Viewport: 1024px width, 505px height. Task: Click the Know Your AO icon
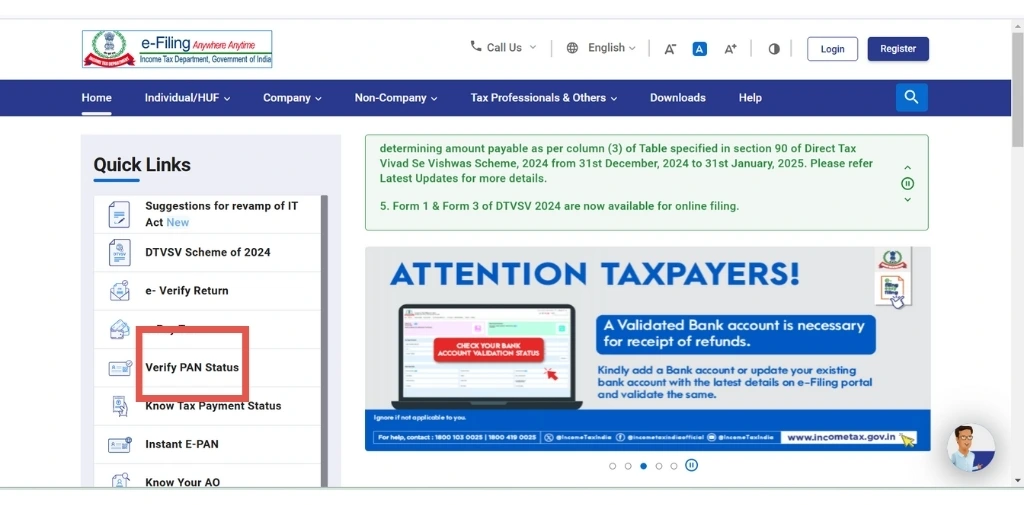point(120,481)
